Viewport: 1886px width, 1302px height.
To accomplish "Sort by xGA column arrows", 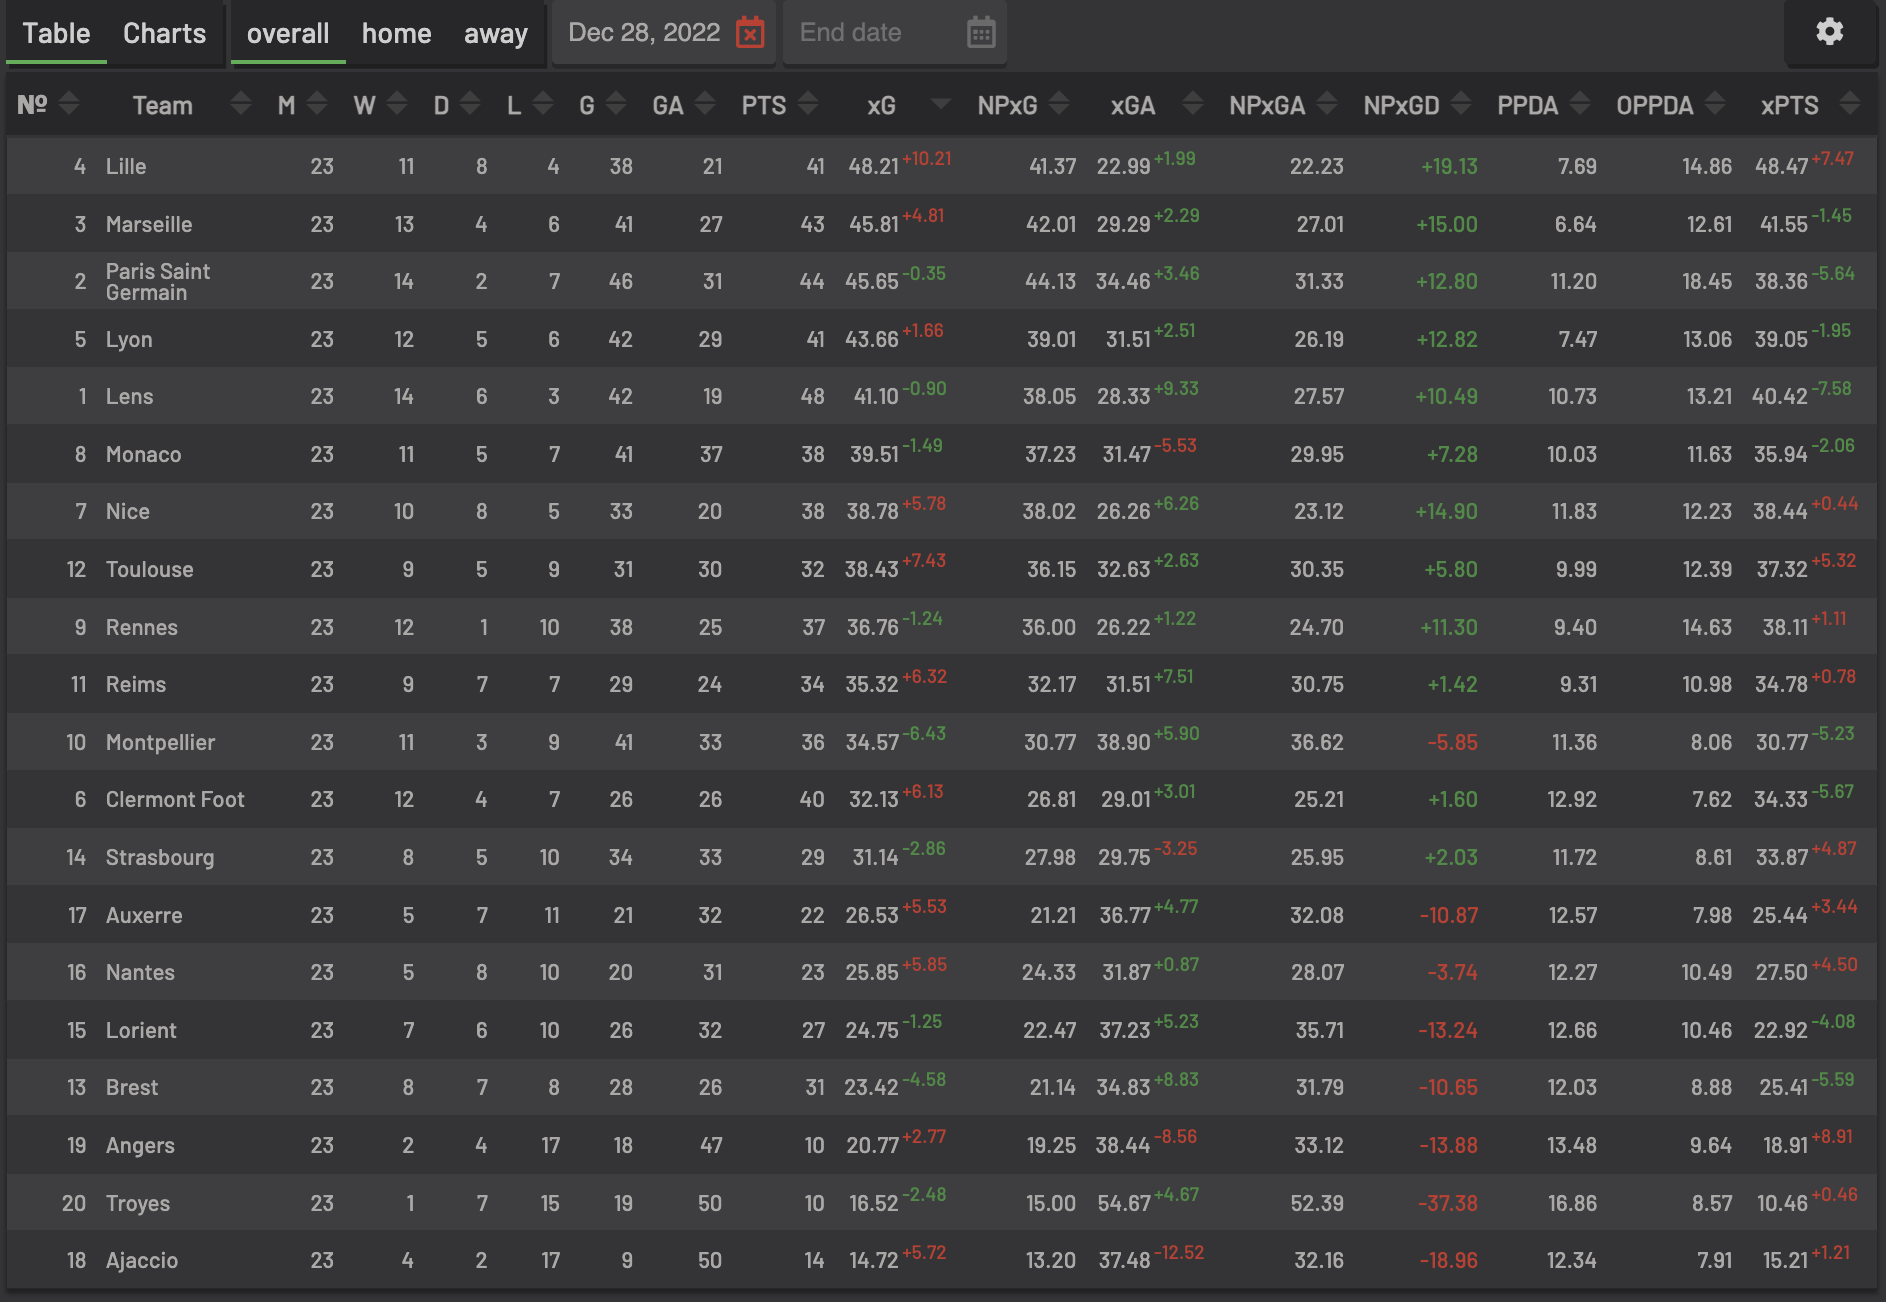I will [x=1192, y=104].
